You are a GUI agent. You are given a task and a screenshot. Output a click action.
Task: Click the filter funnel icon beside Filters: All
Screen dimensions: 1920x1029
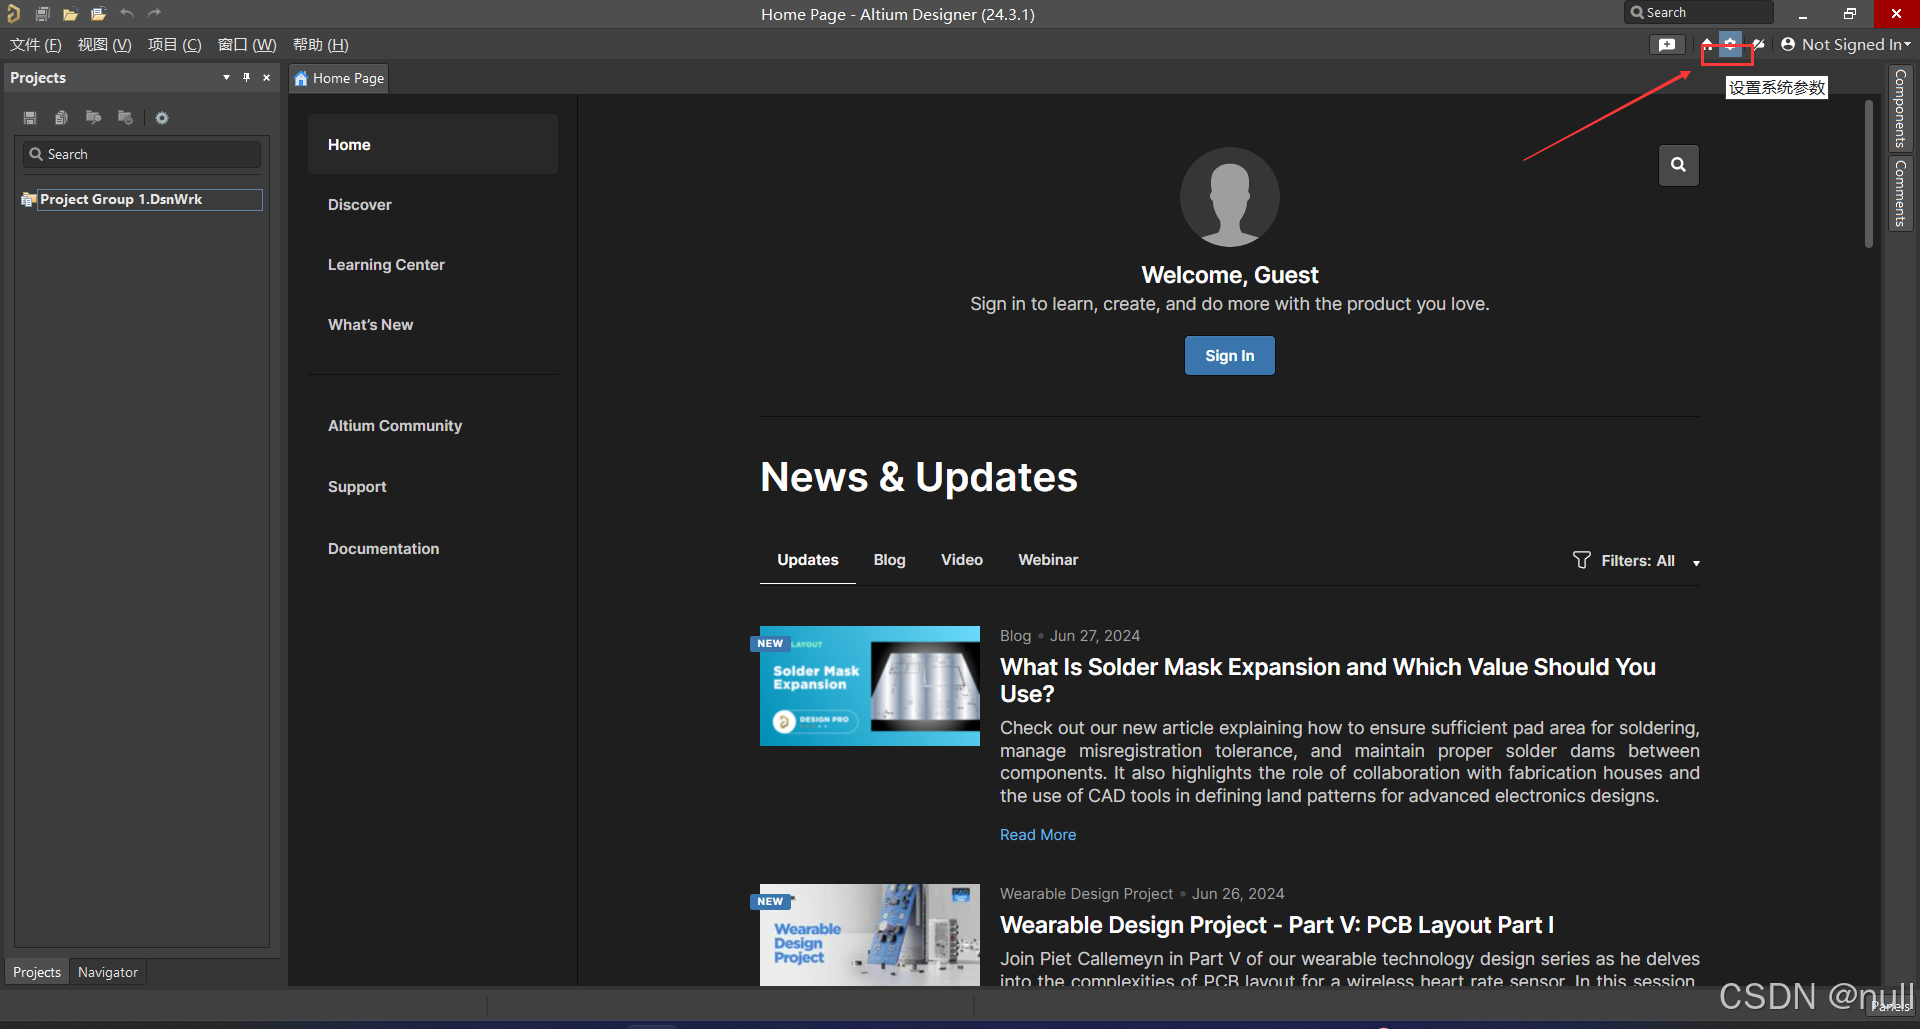[1581, 560]
